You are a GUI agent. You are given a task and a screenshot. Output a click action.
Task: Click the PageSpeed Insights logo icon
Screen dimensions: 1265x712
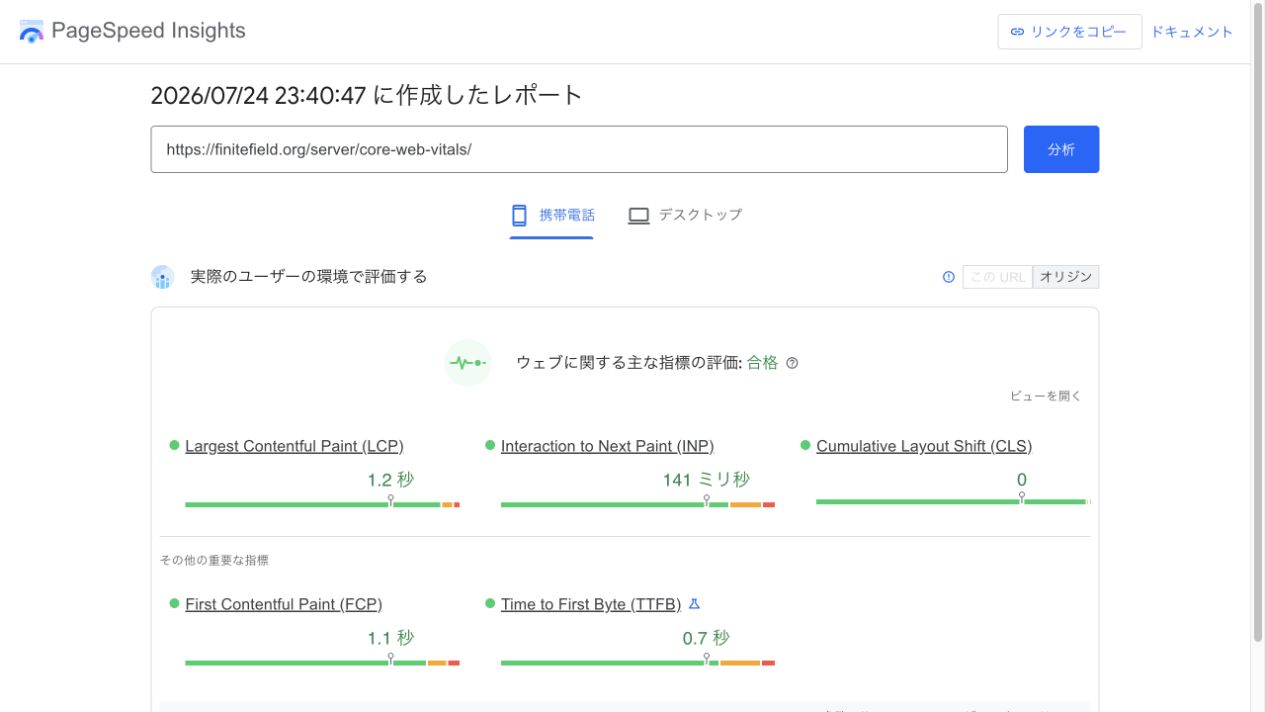coord(31,32)
